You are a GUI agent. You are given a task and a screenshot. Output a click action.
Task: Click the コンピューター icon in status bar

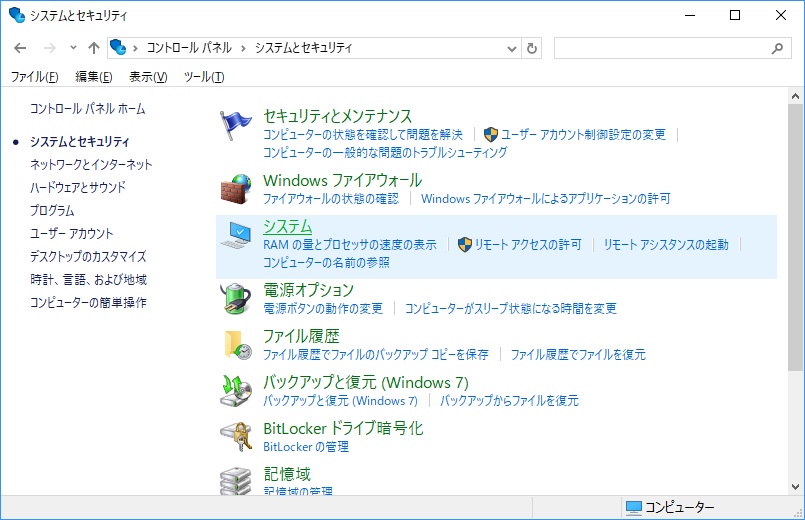coord(634,507)
